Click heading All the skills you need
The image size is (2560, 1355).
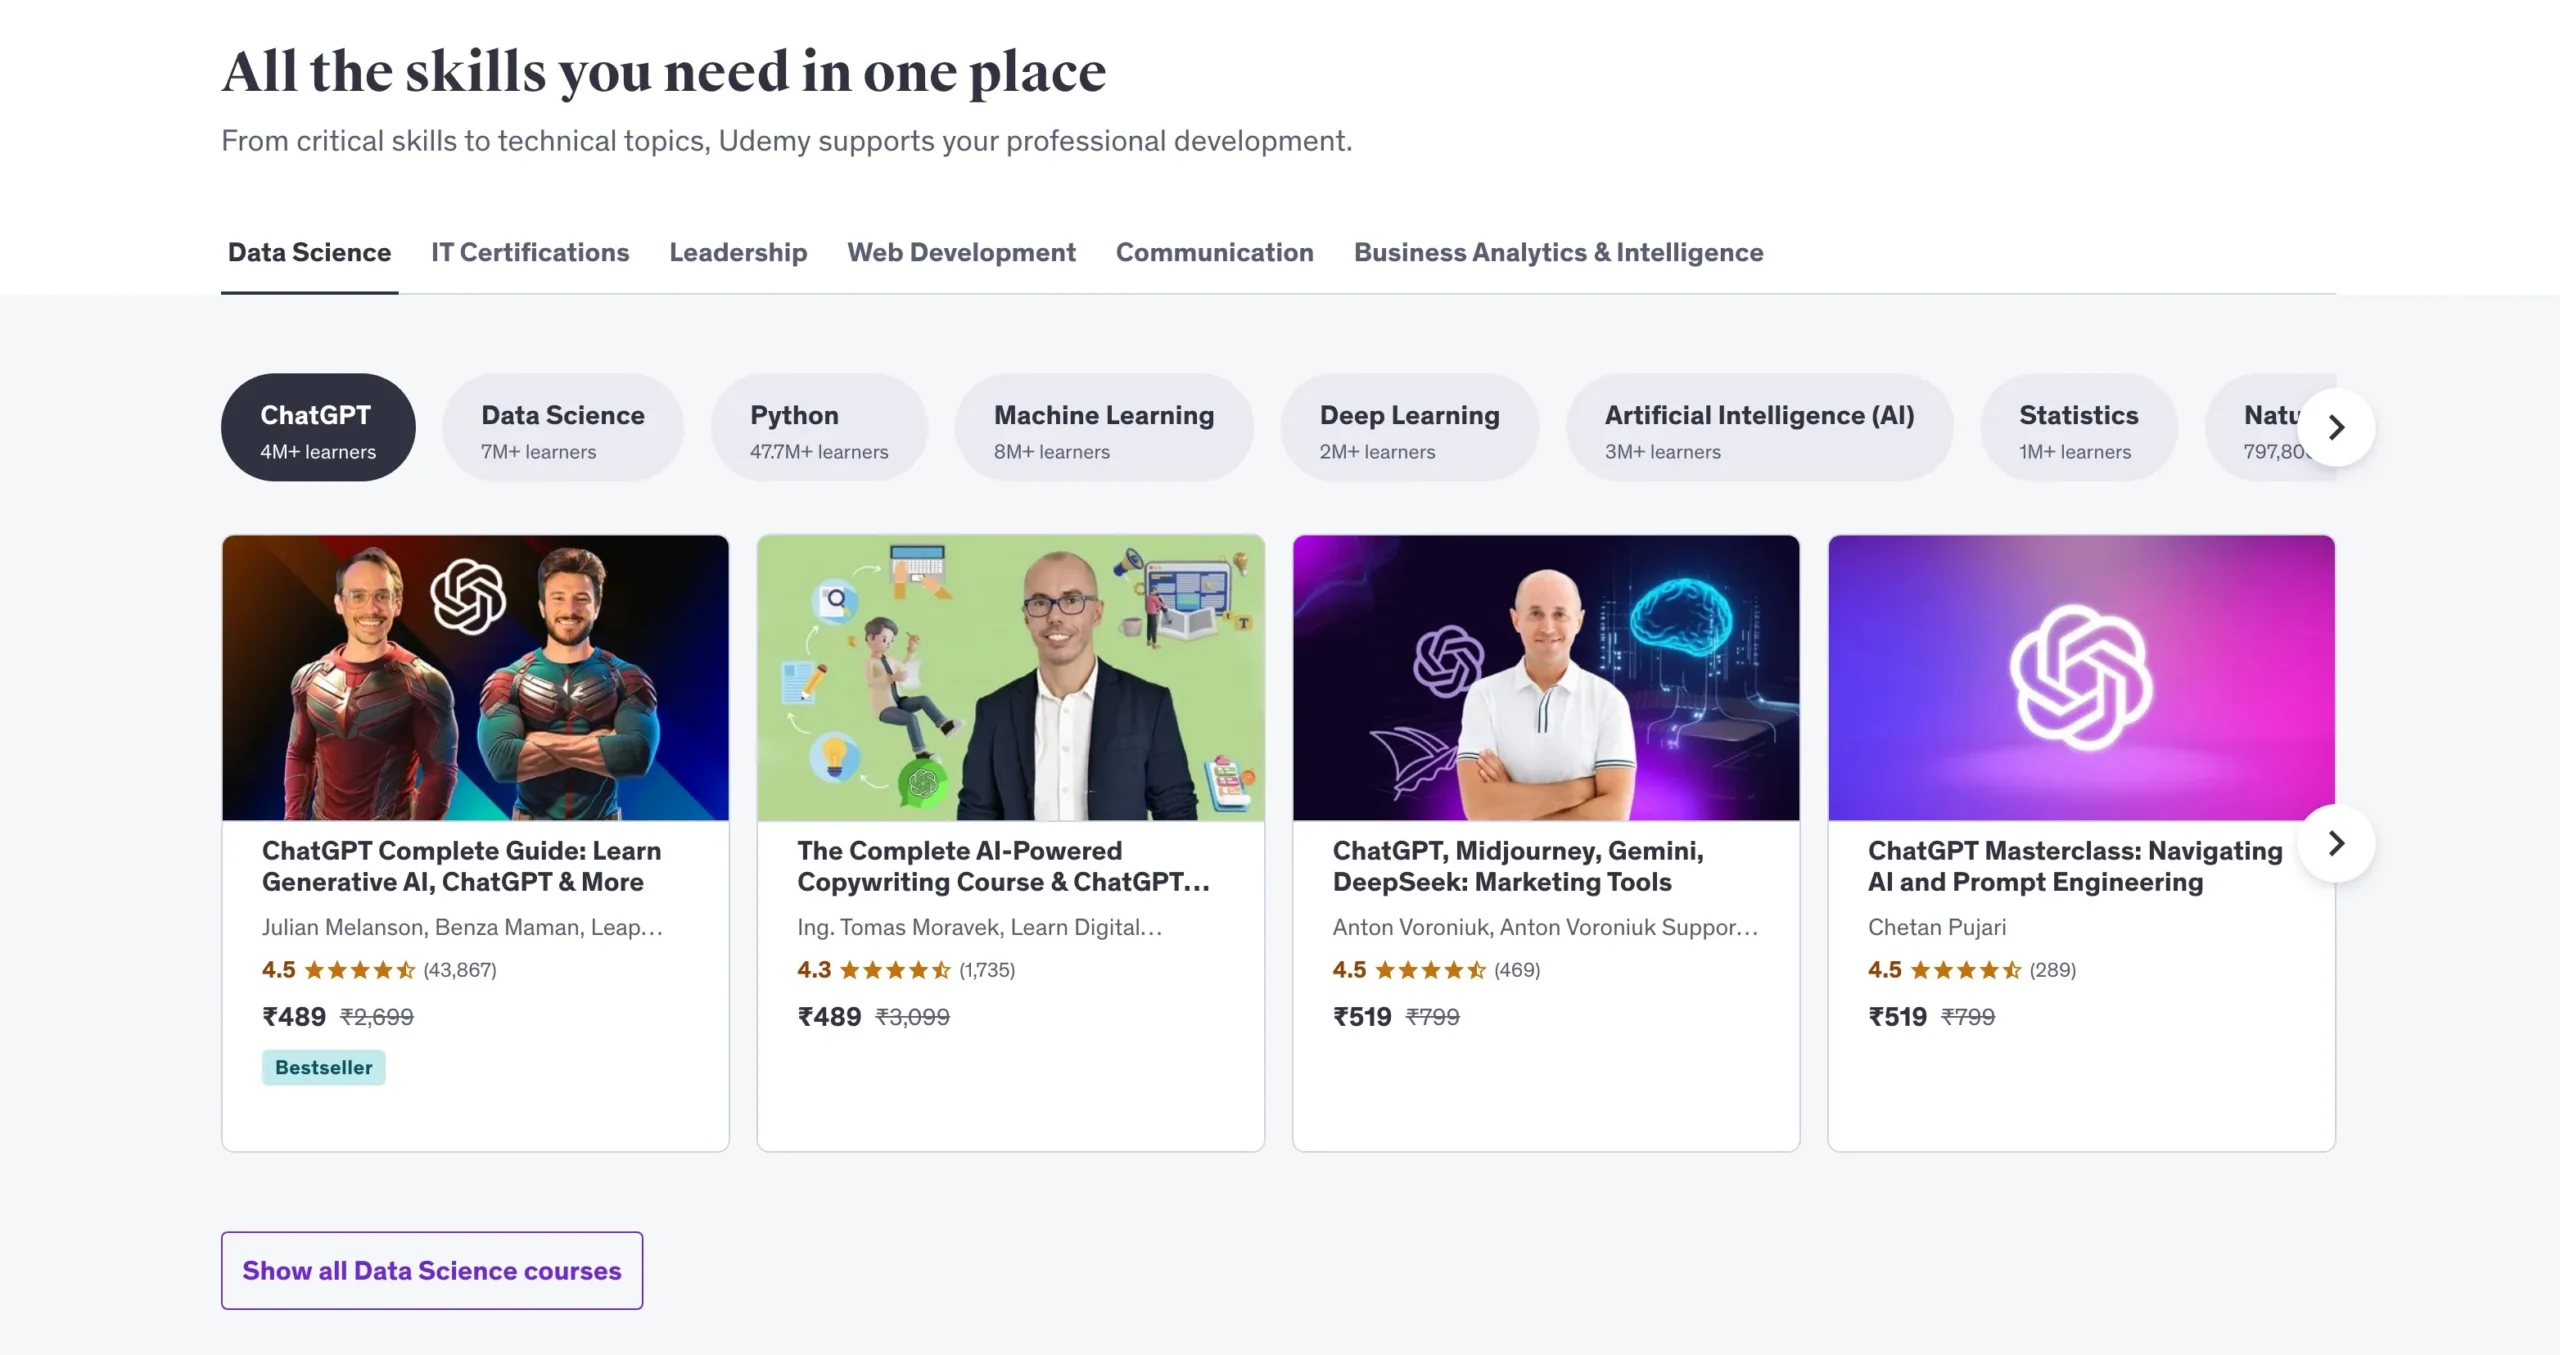click(x=664, y=72)
